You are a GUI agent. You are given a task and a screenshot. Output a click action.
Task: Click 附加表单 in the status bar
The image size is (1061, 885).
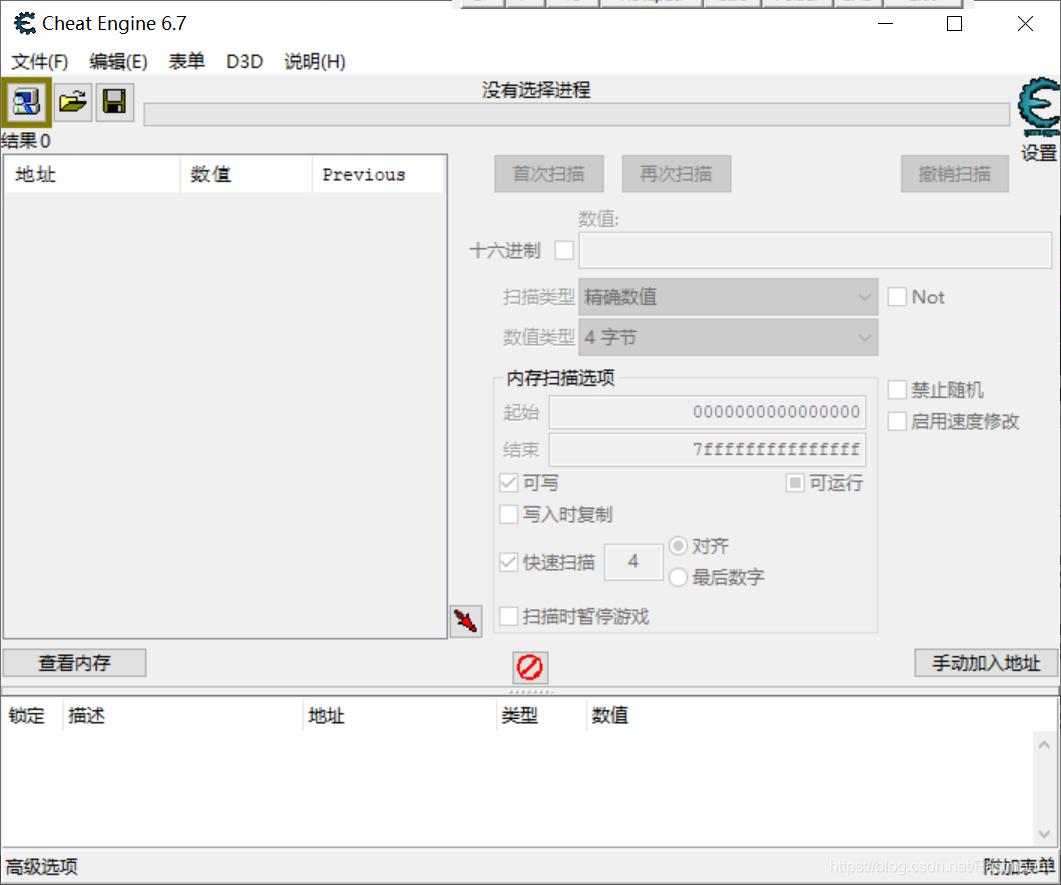(x=1019, y=867)
